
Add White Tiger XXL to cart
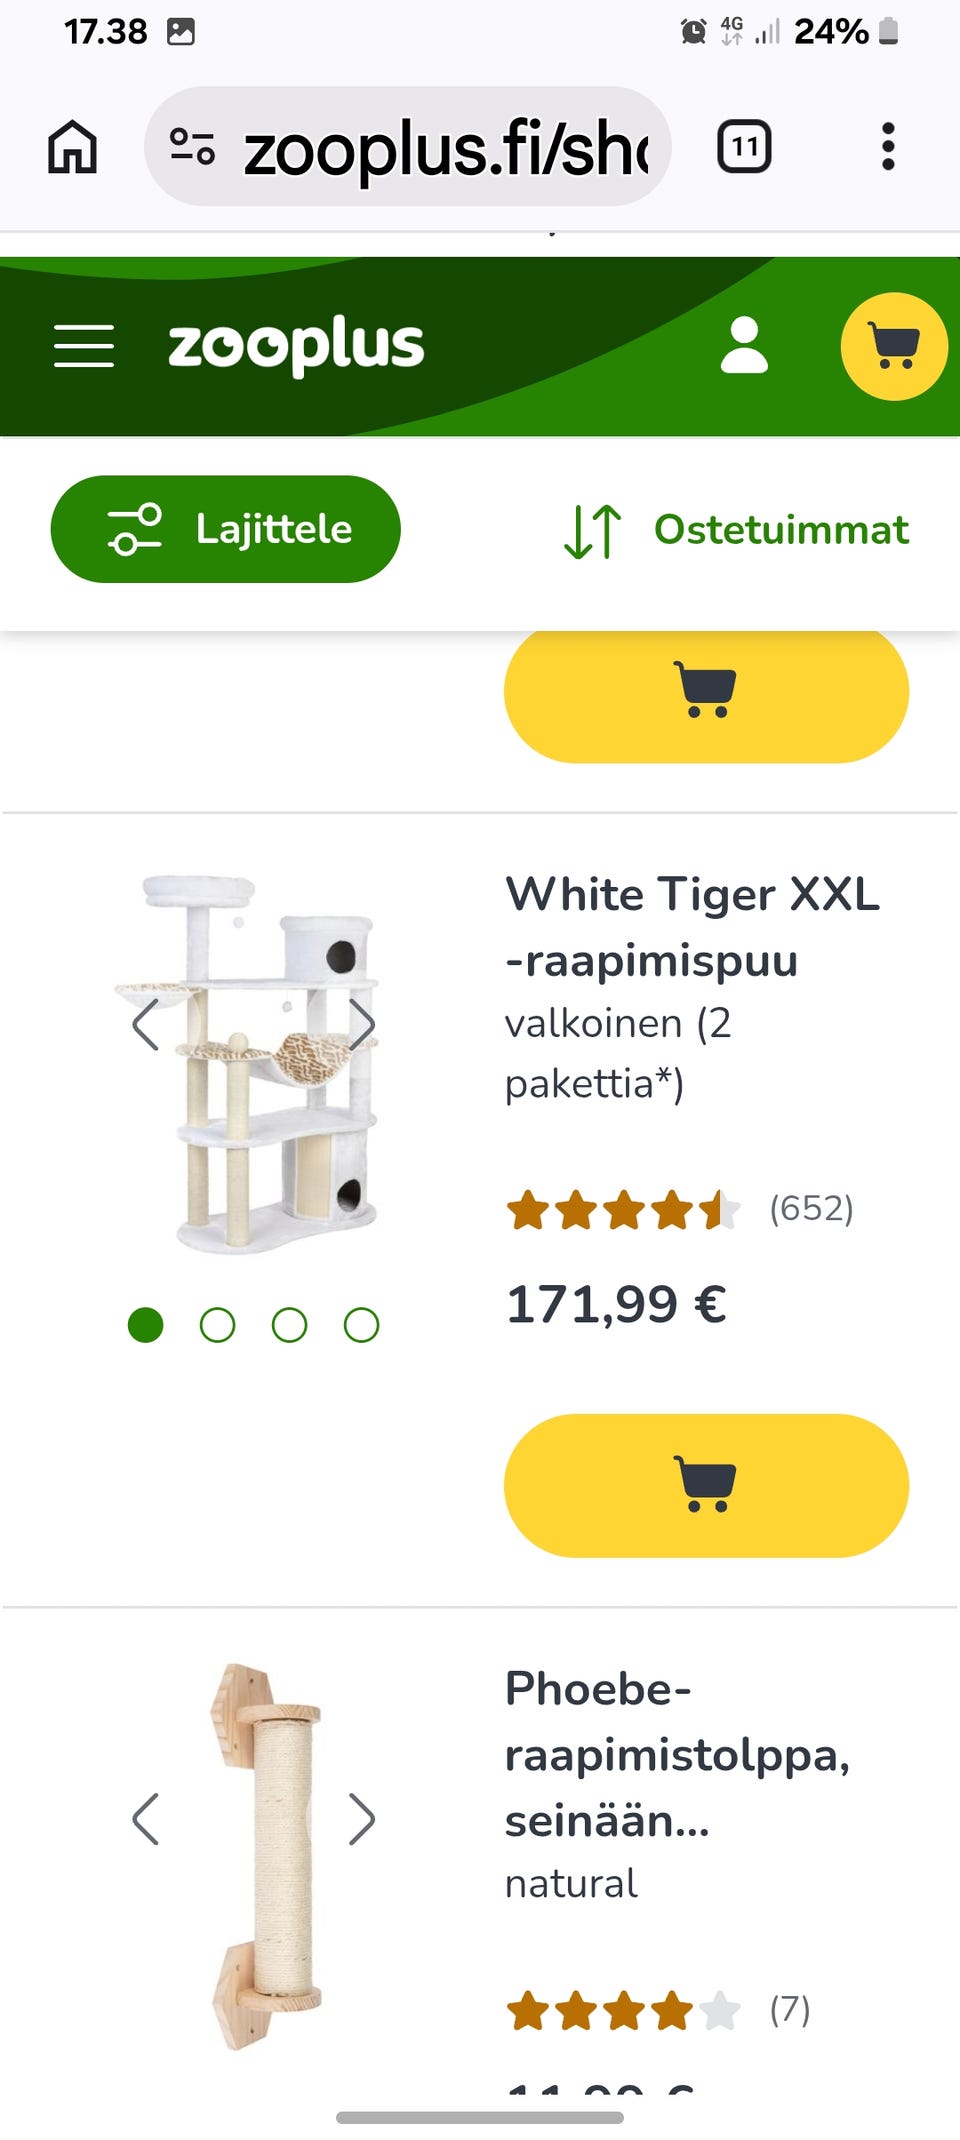706,1485
